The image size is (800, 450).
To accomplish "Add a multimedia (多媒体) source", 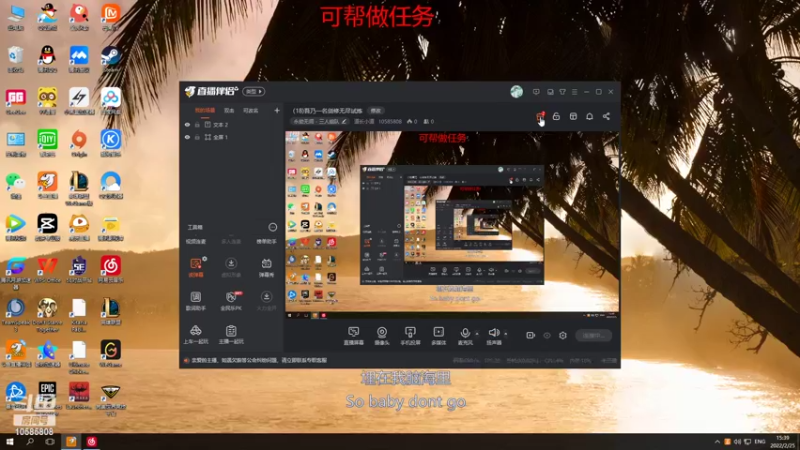I will point(438,336).
